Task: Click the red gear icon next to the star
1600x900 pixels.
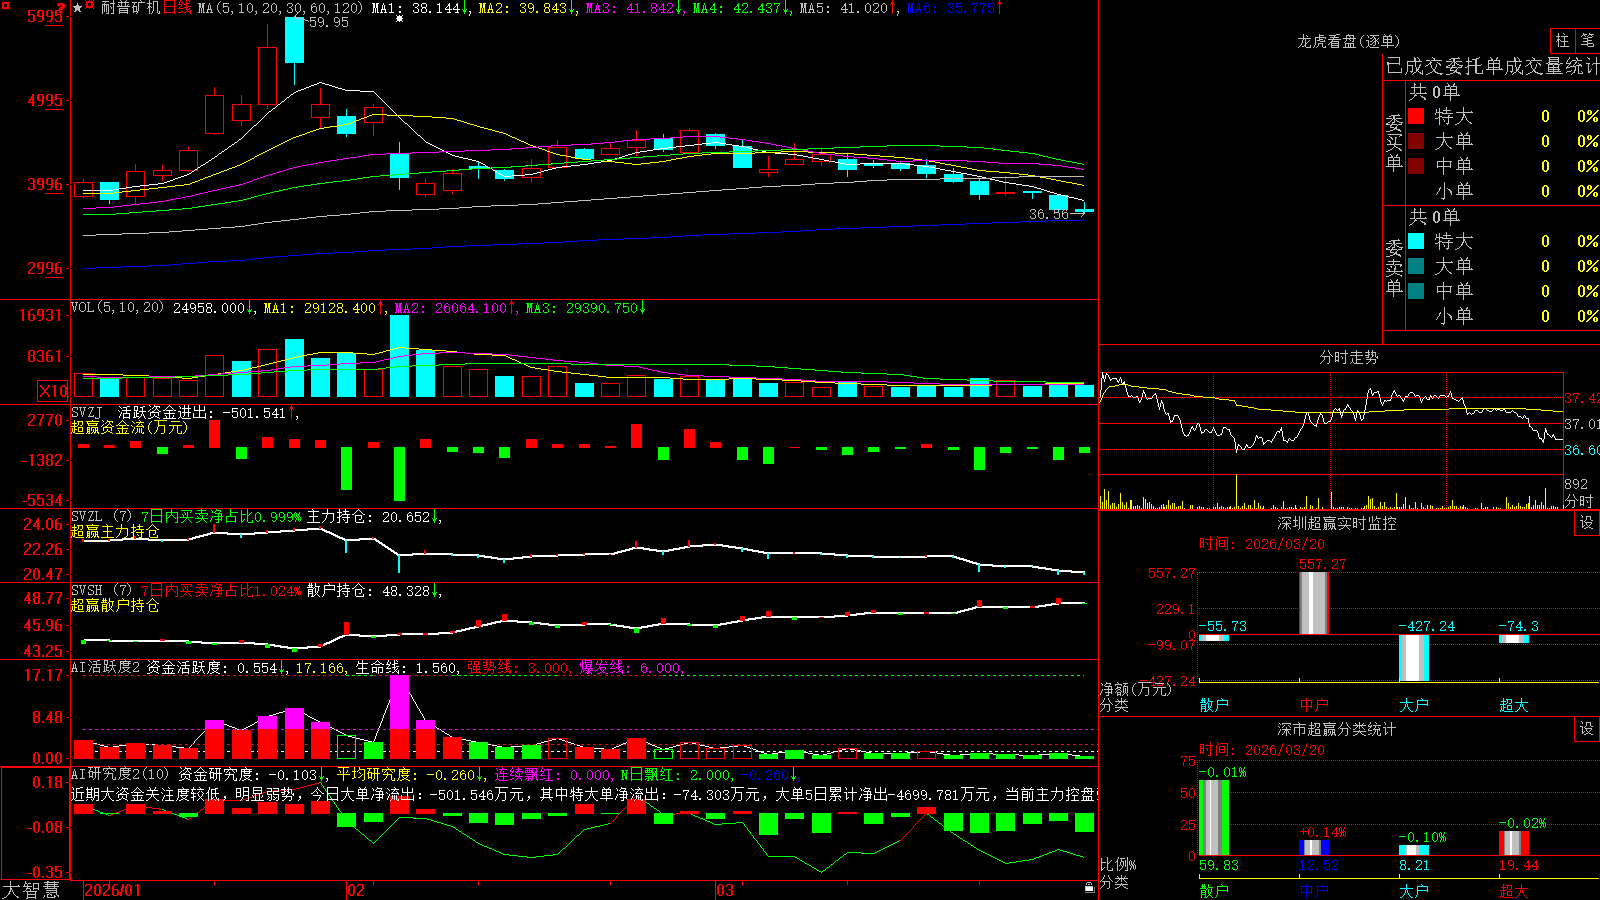Action: (x=90, y=7)
